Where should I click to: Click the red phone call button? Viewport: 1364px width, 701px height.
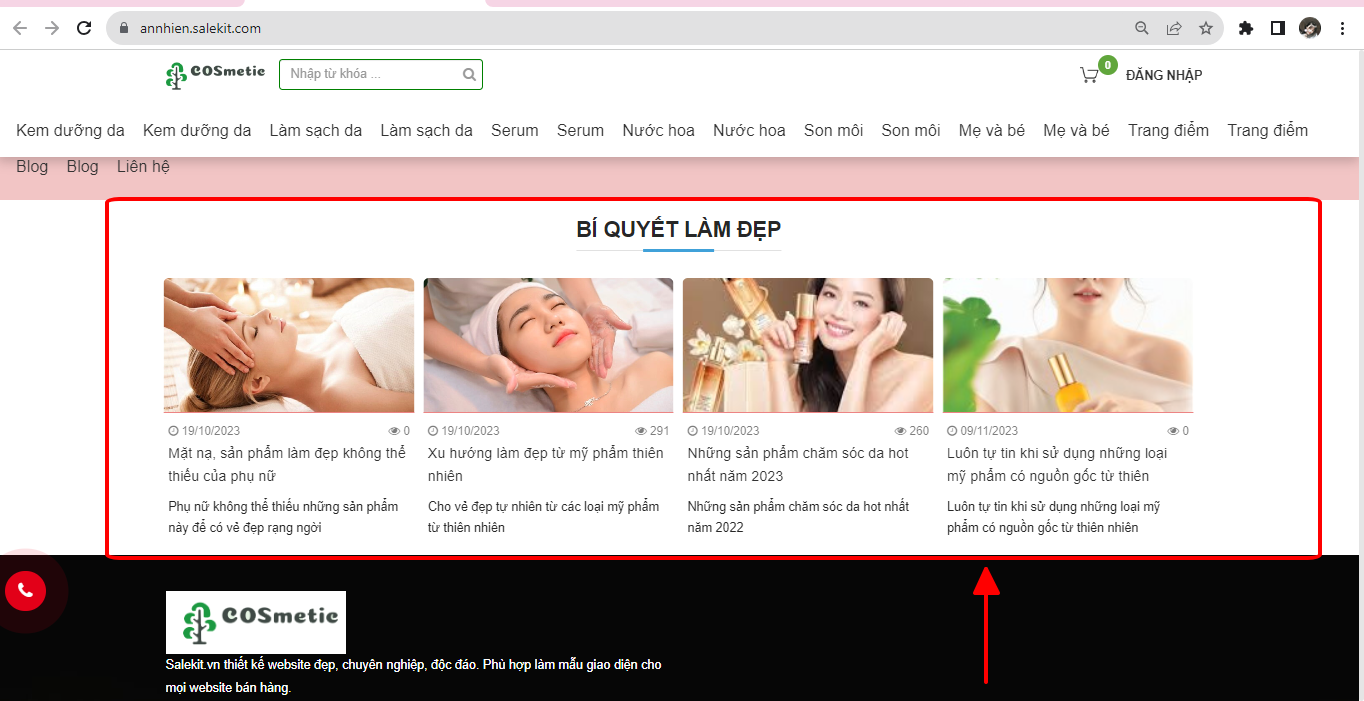click(25, 590)
